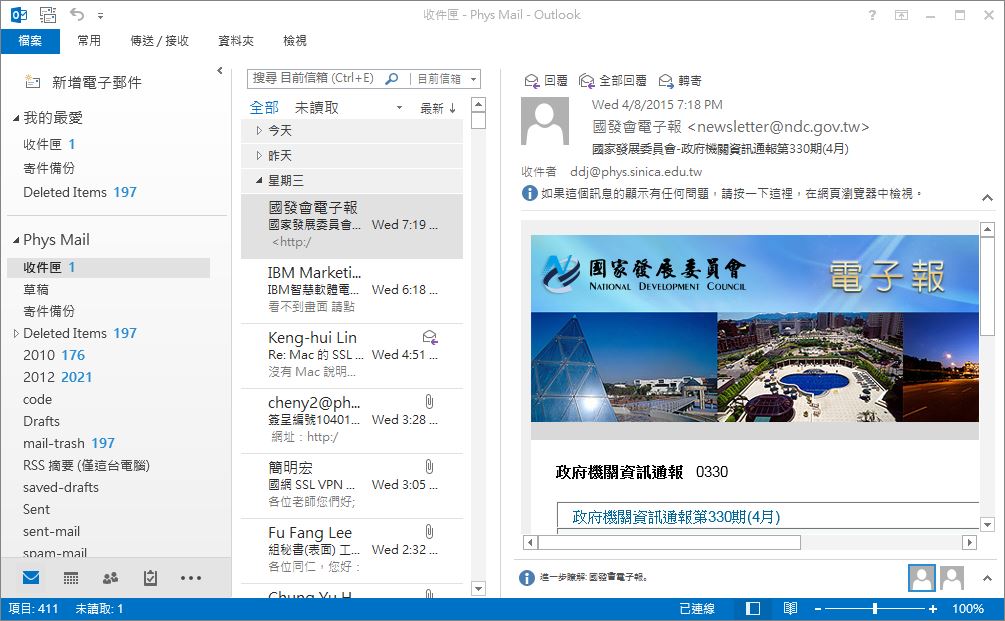Open the Keng-hui Lin message

352,355
